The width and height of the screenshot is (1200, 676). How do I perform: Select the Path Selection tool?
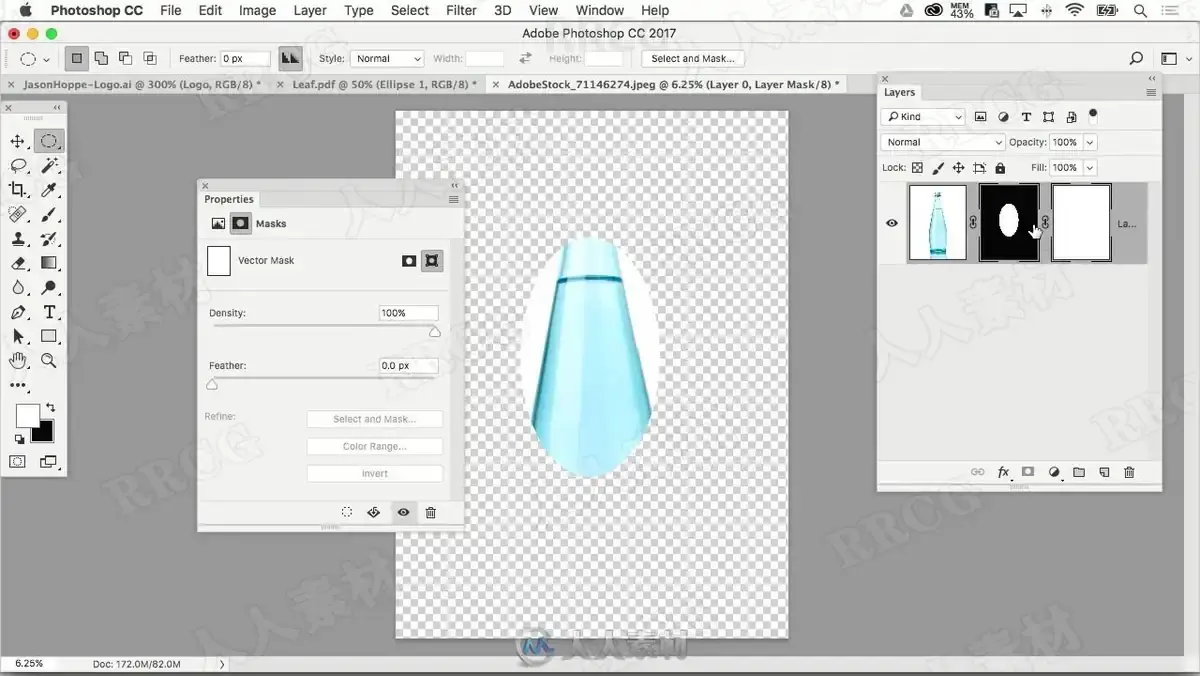pos(18,336)
